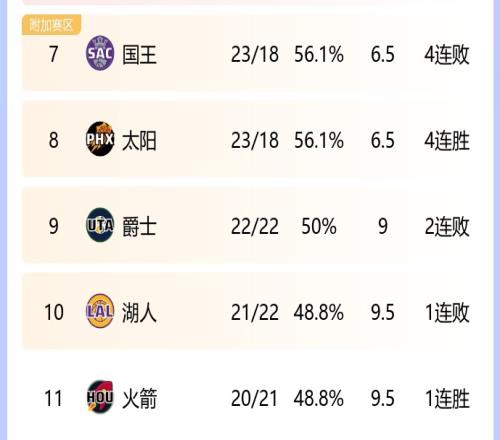Open the 太阳 team name link

139,140
